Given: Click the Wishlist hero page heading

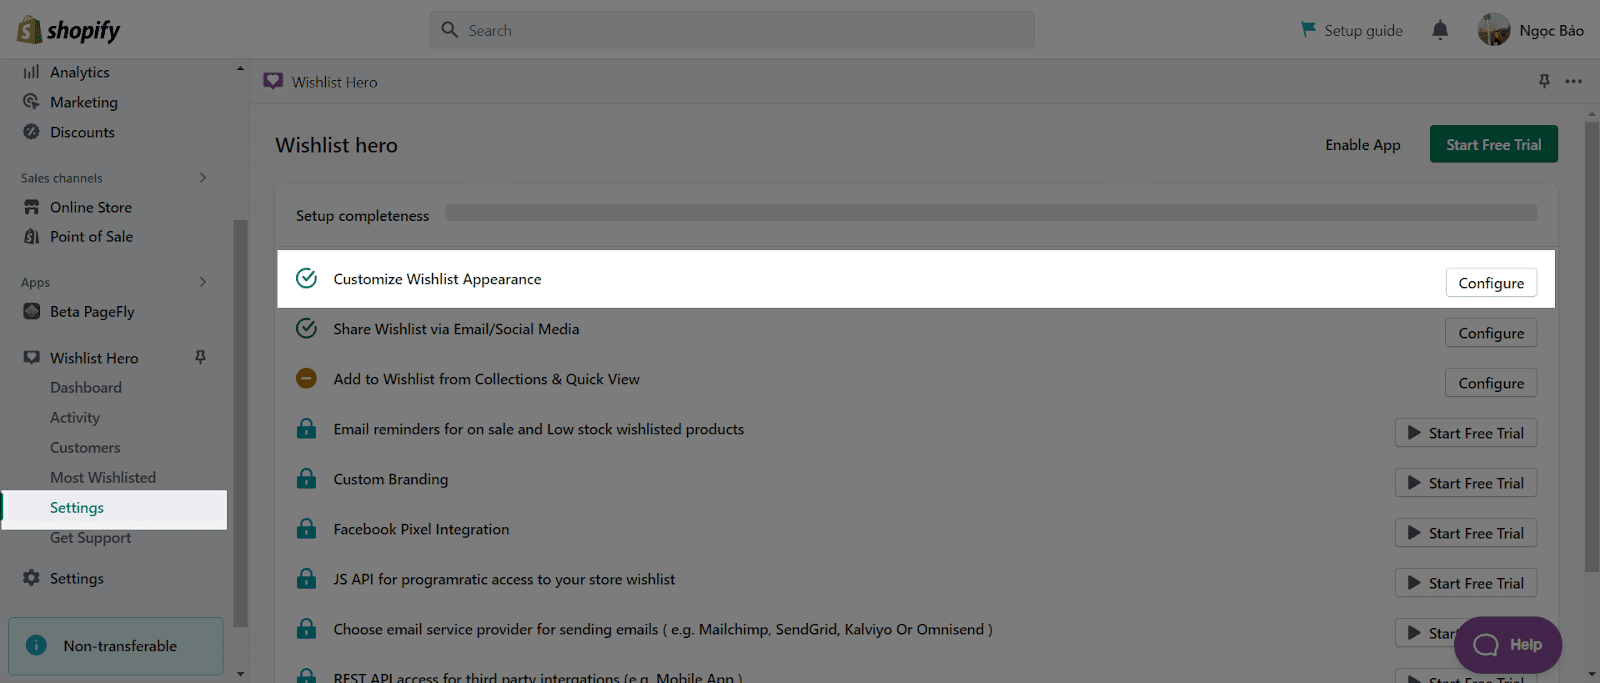Looking at the screenshot, I should point(336,145).
